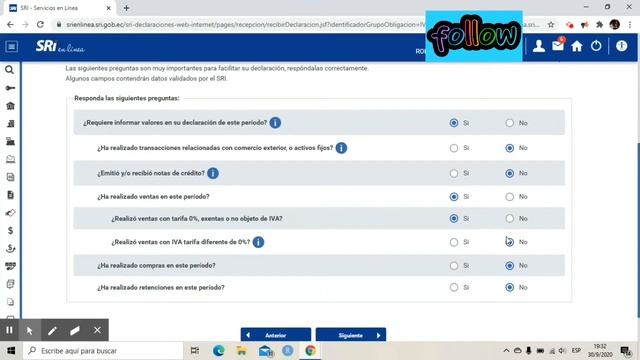Open Microsoft Edge from taskbar
The image size is (640, 360).
click(219, 351)
